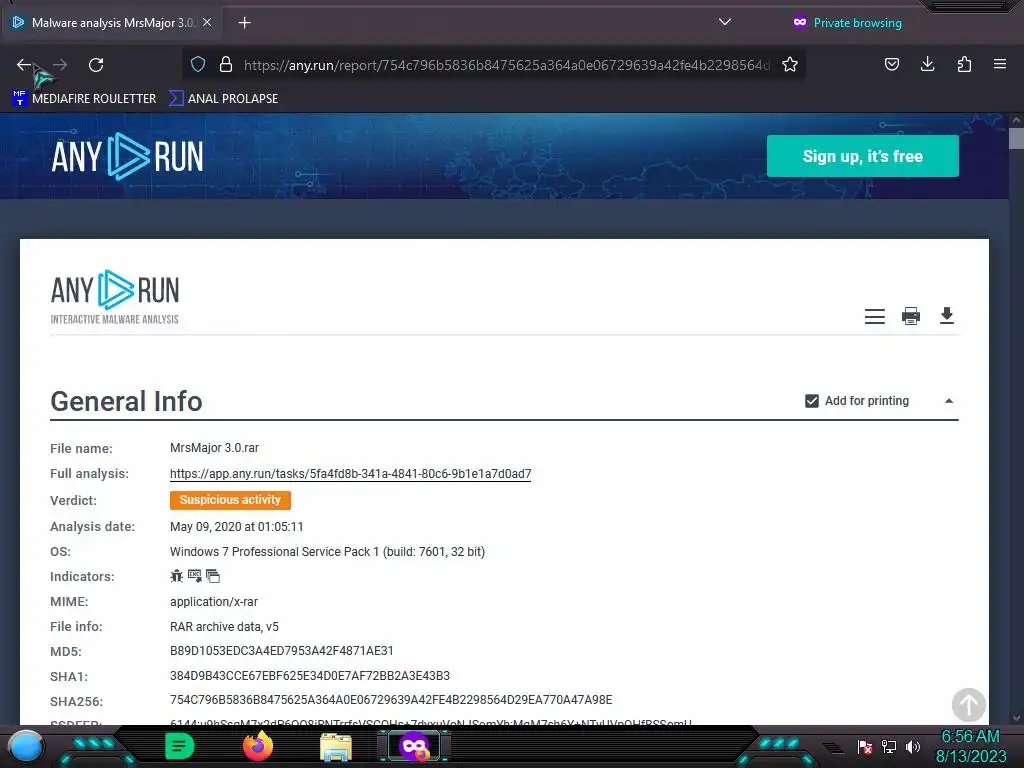This screenshot has width=1024, height=768.
Task: Open the Start orb on taskbar
Action: [x=26, y=746]
